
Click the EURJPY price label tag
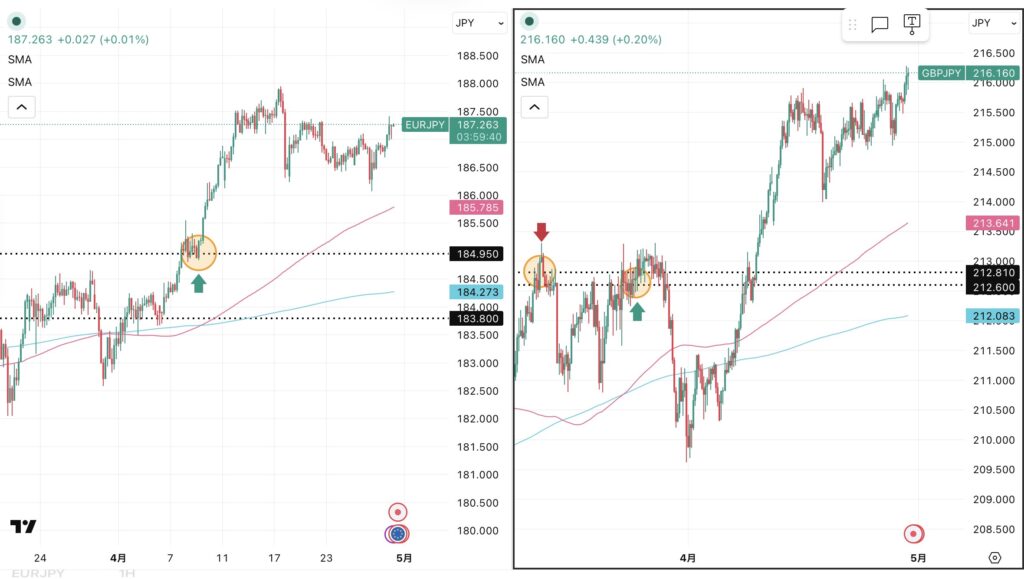point(424,125)
